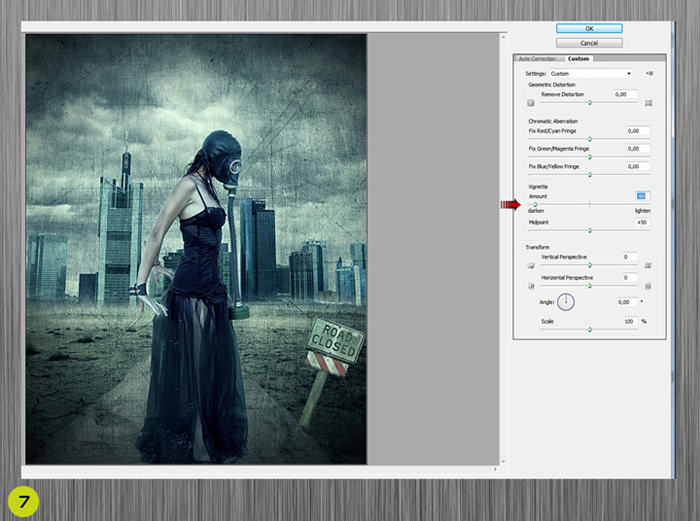Viewport: 700px width, 521px height.
Task: Click the Scale percentage input field
Action: [x=629, y=321]
